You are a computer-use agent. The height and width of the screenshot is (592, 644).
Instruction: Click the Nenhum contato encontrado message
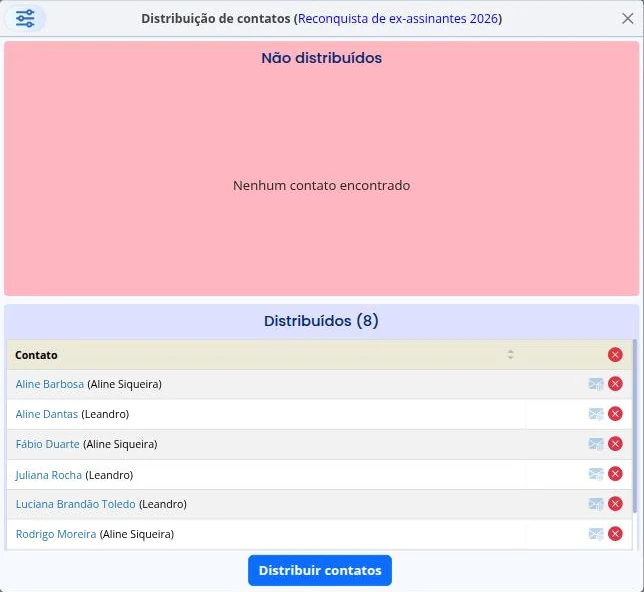coord(322,185)
